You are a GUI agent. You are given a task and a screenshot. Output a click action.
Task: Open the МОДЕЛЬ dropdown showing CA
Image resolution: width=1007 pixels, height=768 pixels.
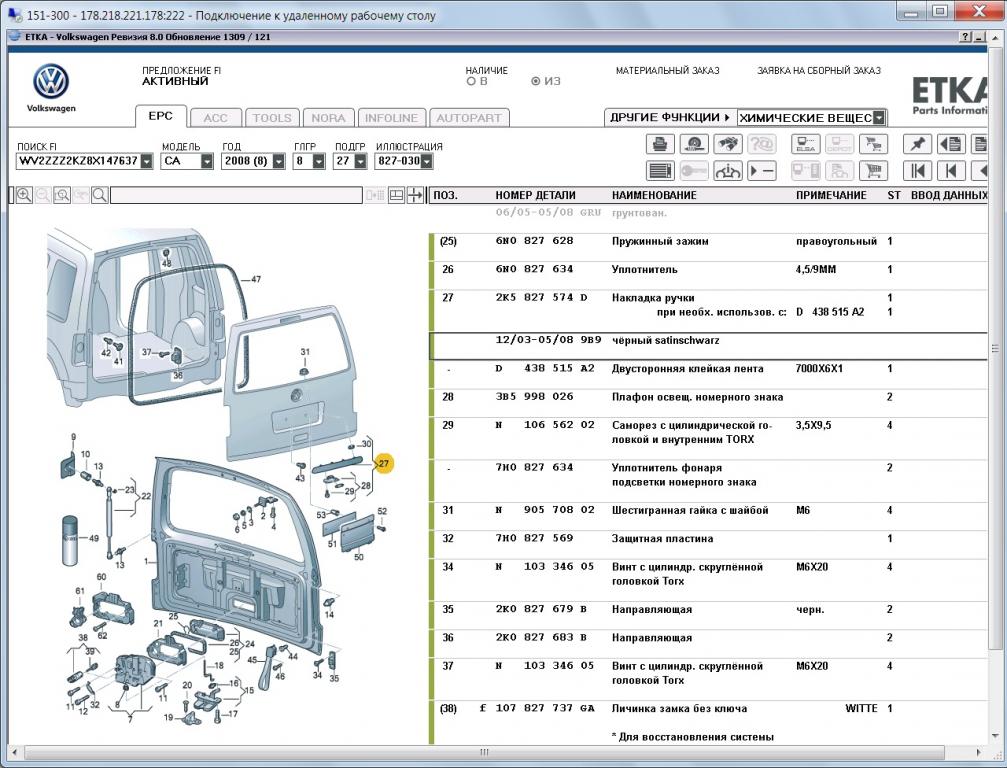tap(207, 161)
